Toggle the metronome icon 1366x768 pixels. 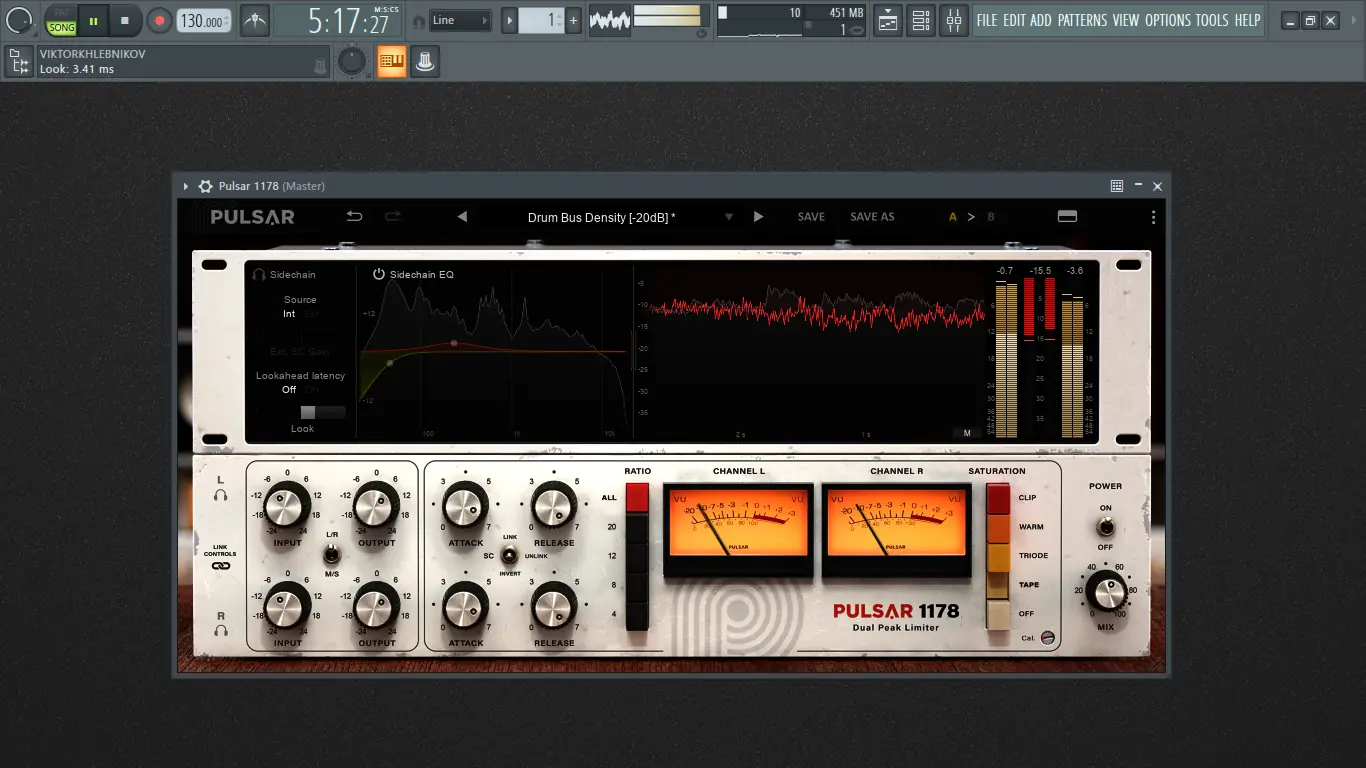[x=255, y=20]
